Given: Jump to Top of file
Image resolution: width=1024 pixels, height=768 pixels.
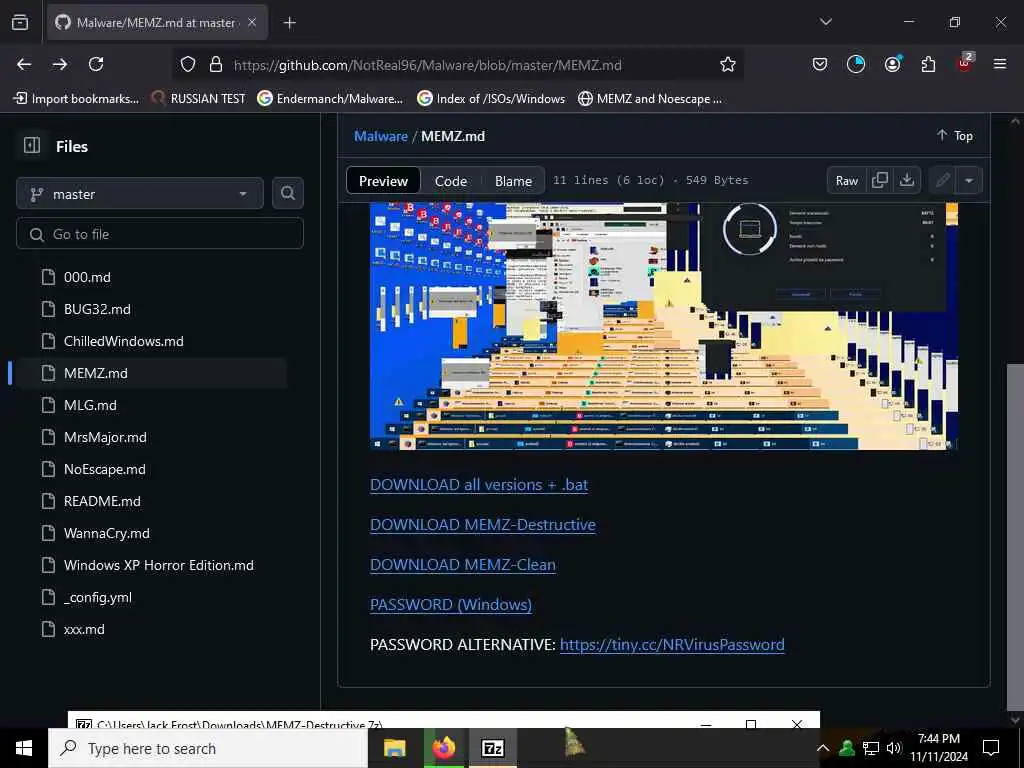Looking at the screenshot, I should [955, 135].
